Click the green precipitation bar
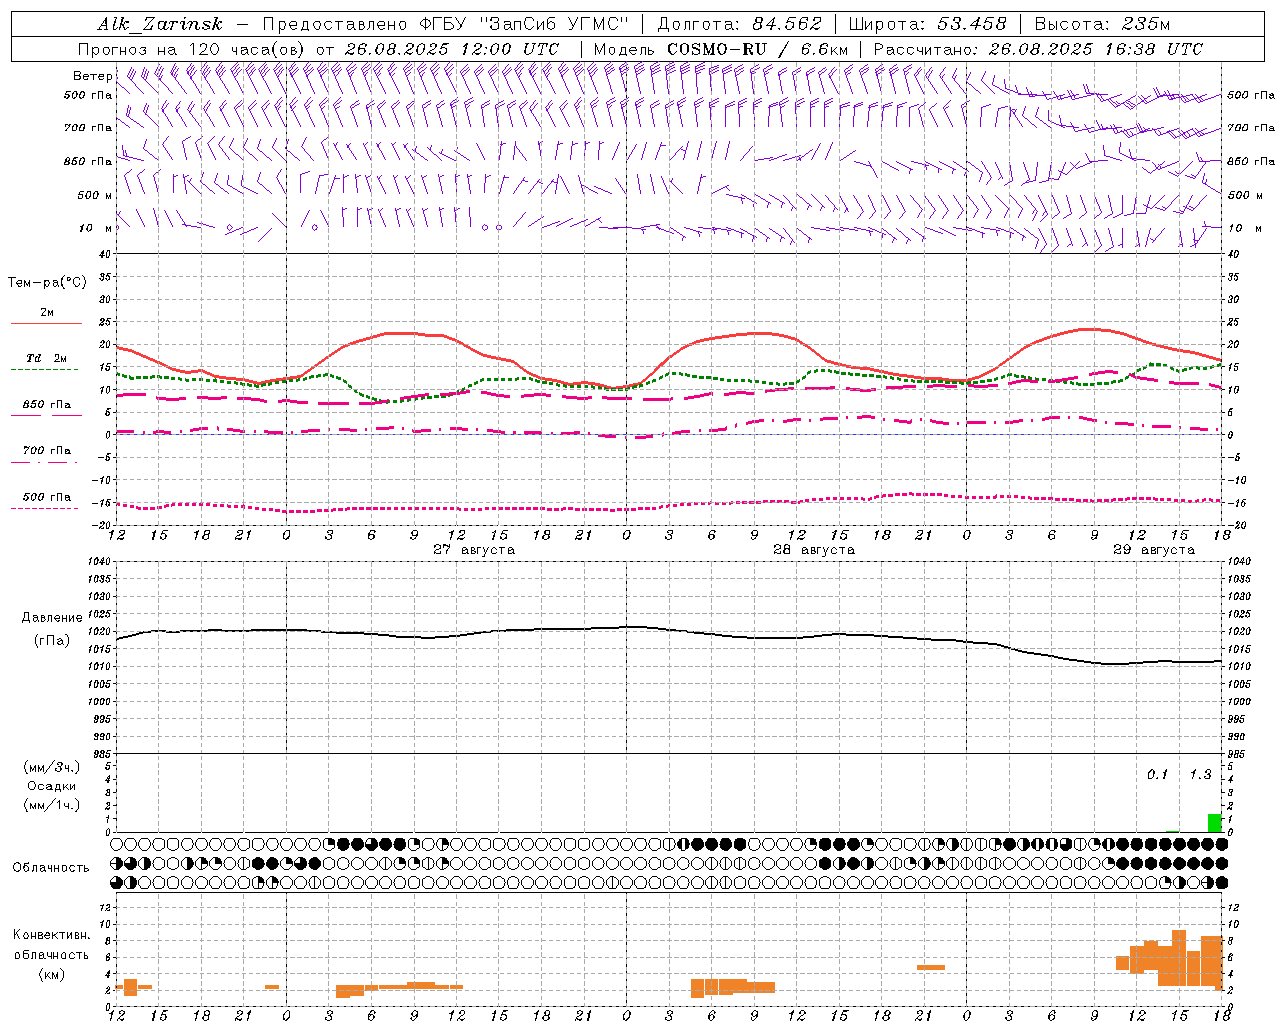The height and width of the screenshot is (1024, 1280). coord(1215,823)
